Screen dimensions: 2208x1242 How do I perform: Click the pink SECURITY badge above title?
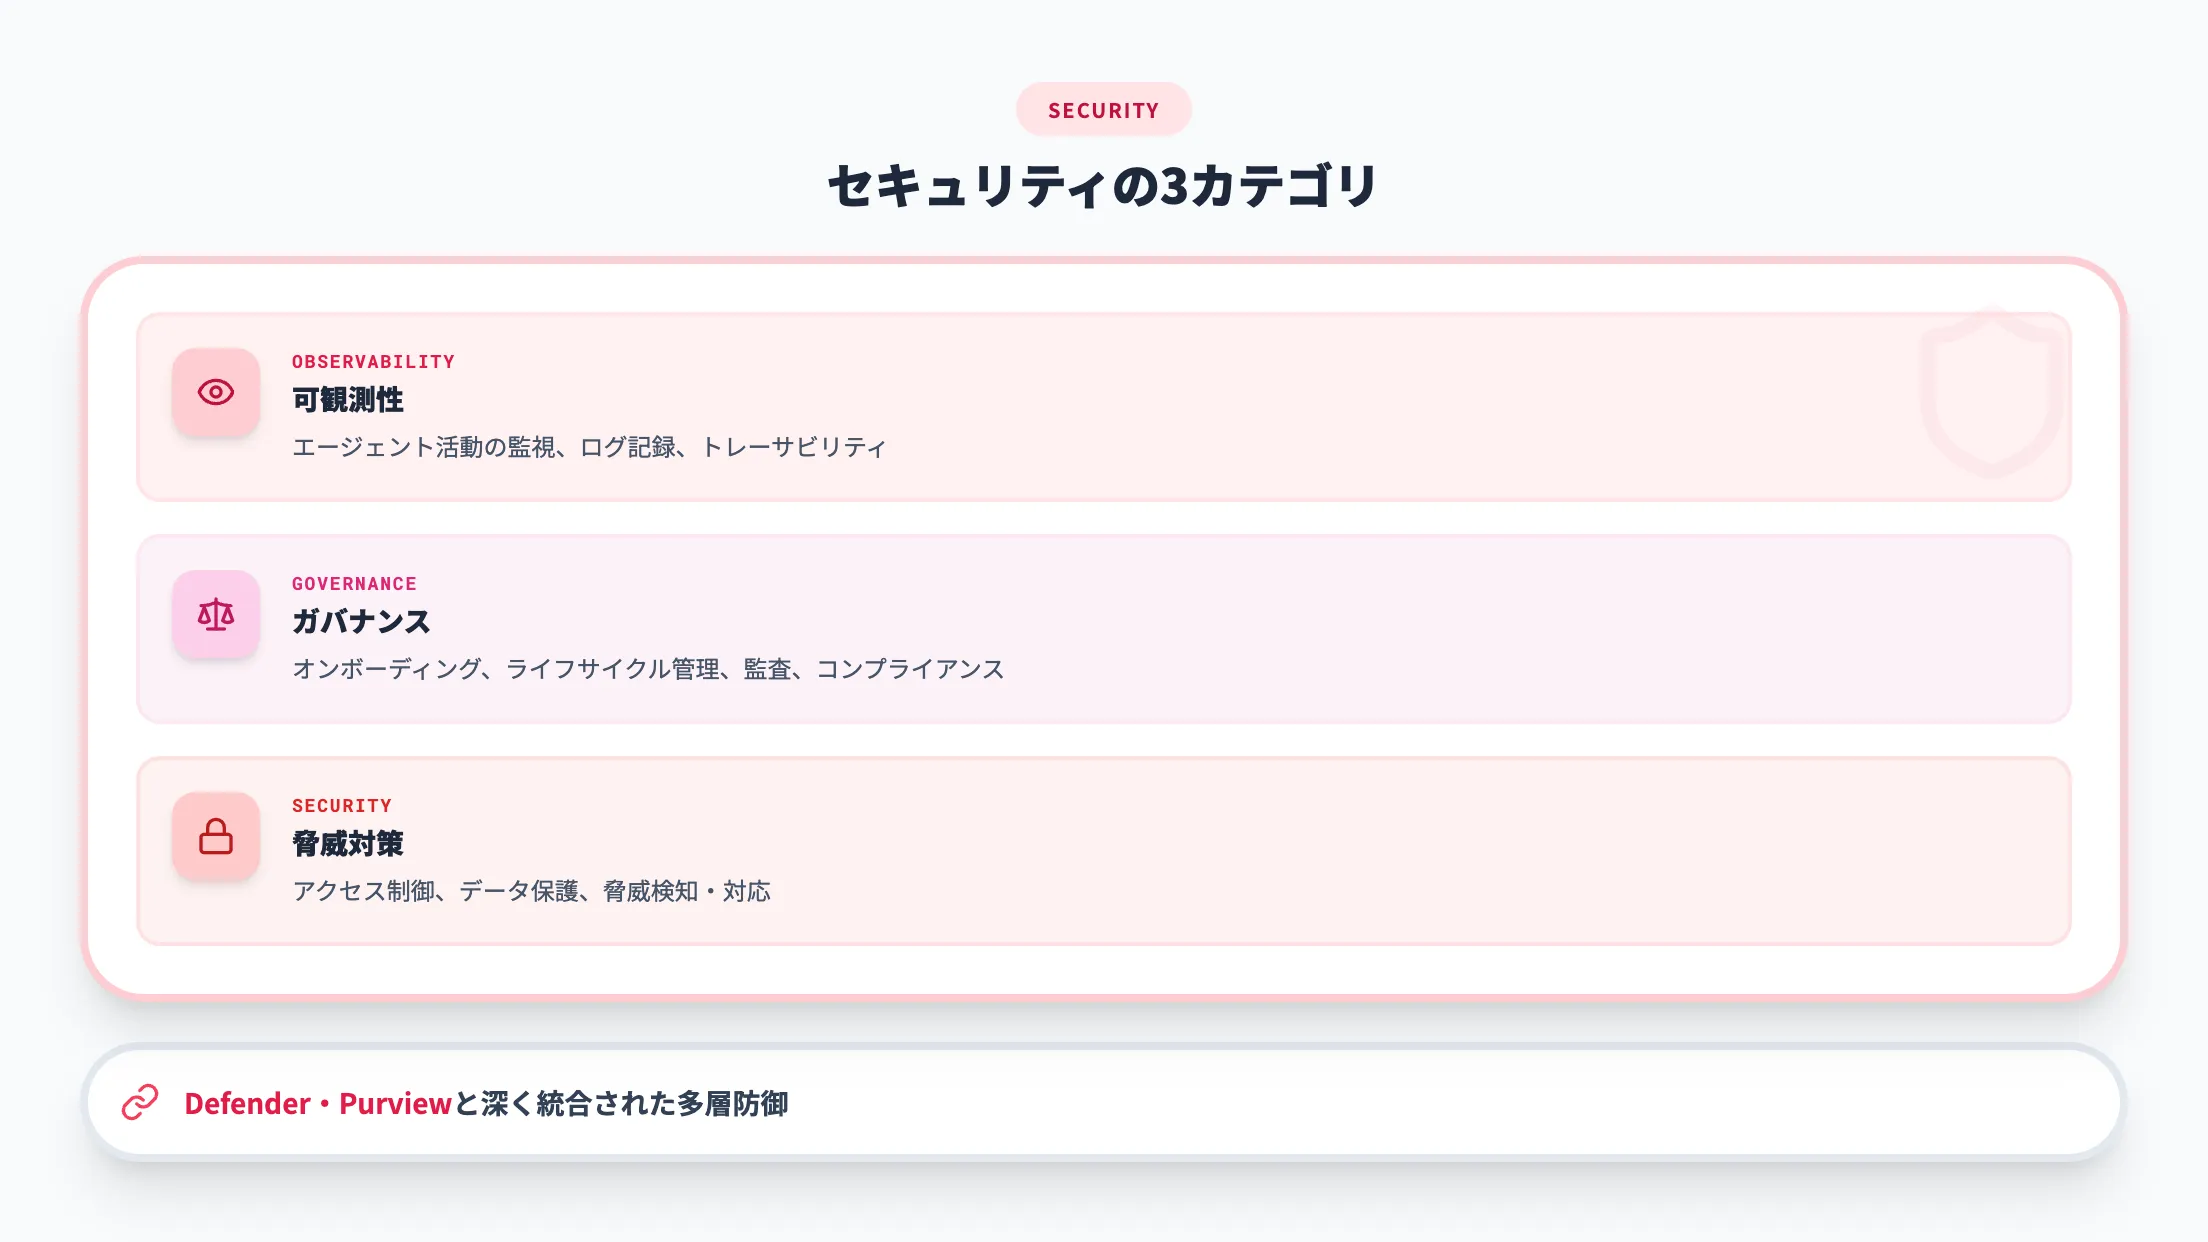pyautogui.click(x=1103, y=110)
